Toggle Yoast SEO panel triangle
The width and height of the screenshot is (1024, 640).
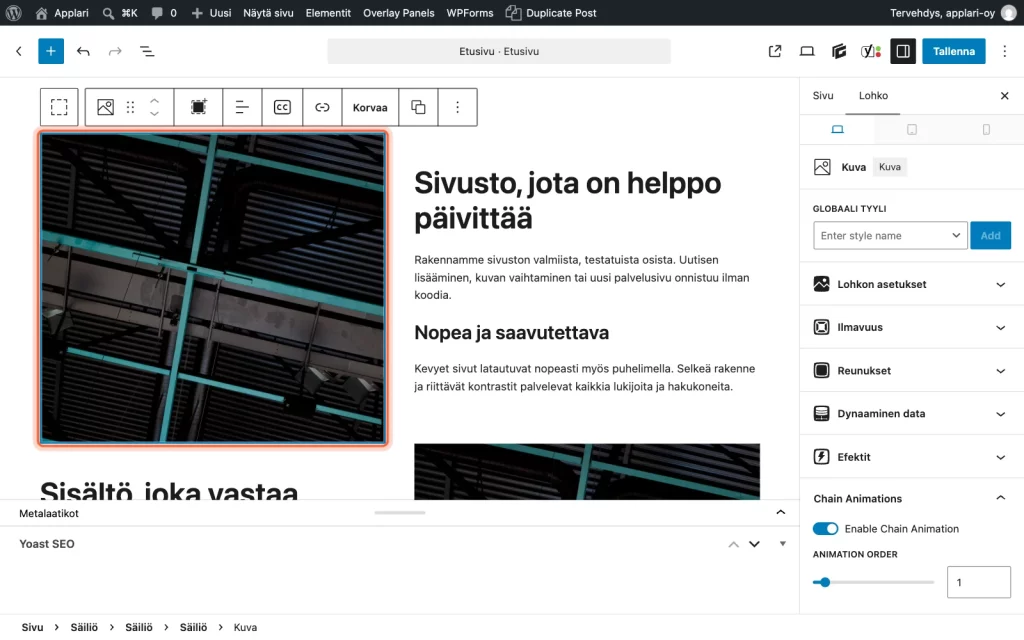pos(782,544)
